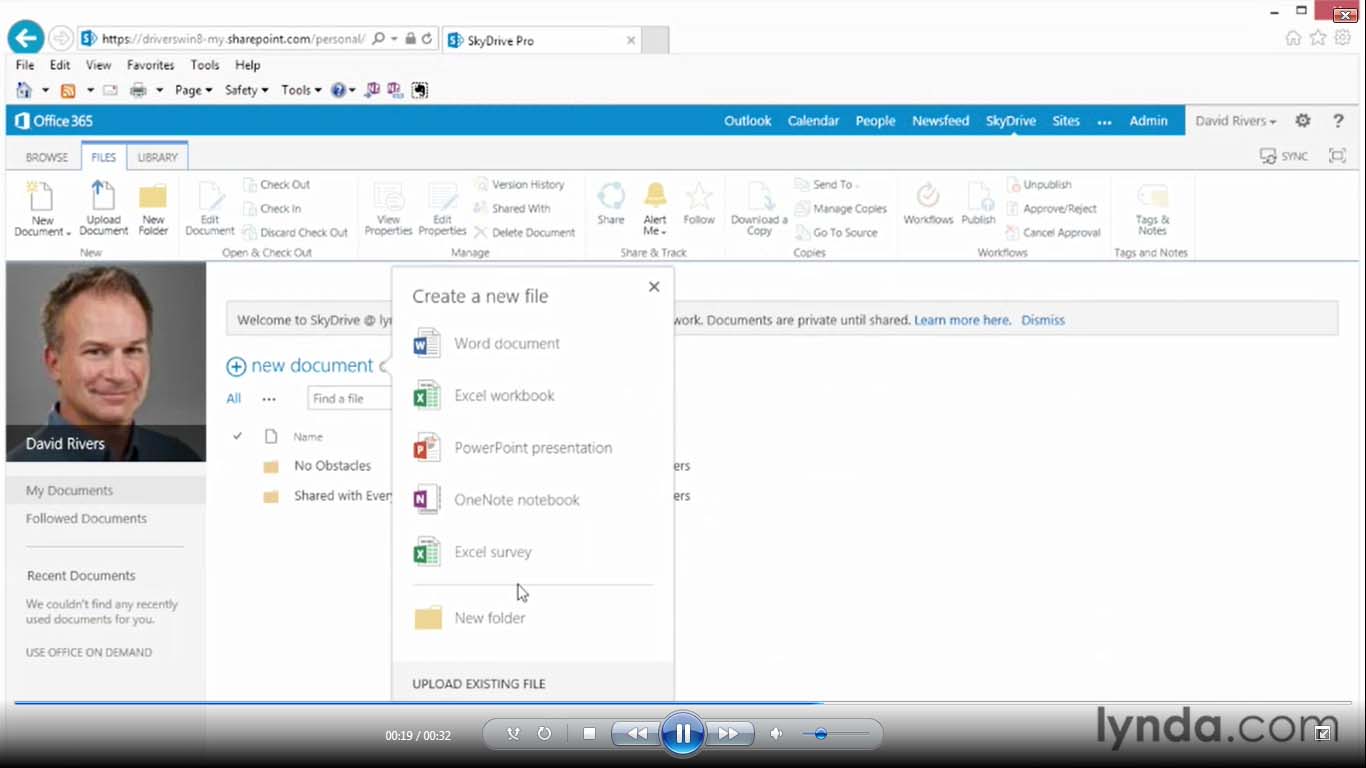Image resolution: width=1366 pixels, height=768 pixels.
Task: Click Delete Document in ribbon
Action: [525, 232]
